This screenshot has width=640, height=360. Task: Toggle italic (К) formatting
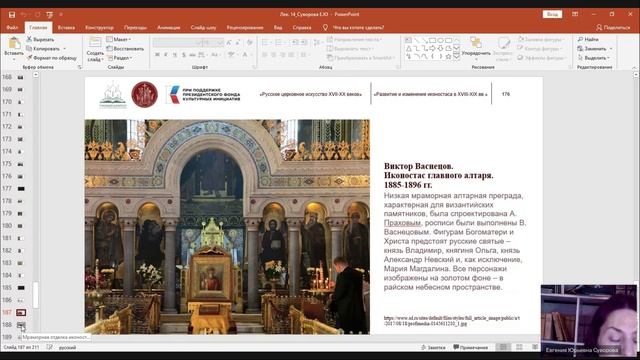click(166, 55)
